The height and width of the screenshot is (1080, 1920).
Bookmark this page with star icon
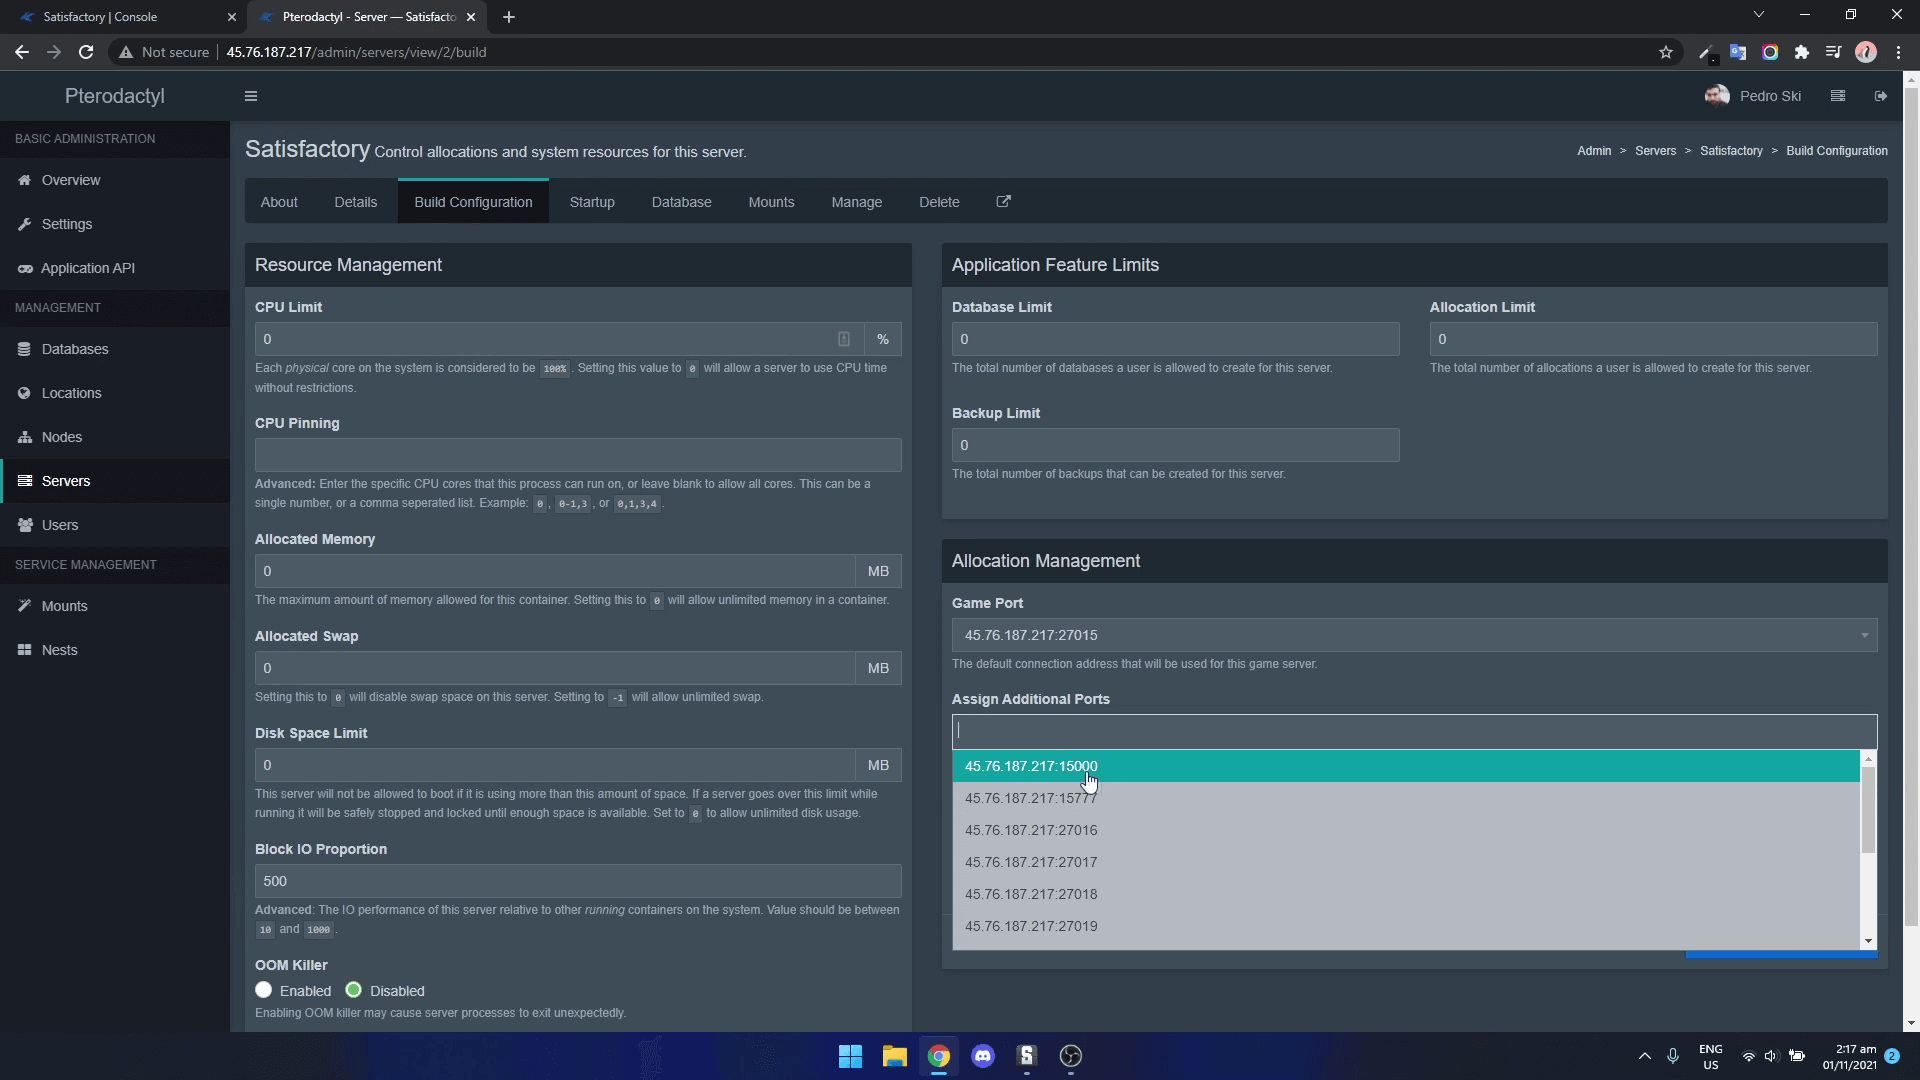click(1665, 52)
